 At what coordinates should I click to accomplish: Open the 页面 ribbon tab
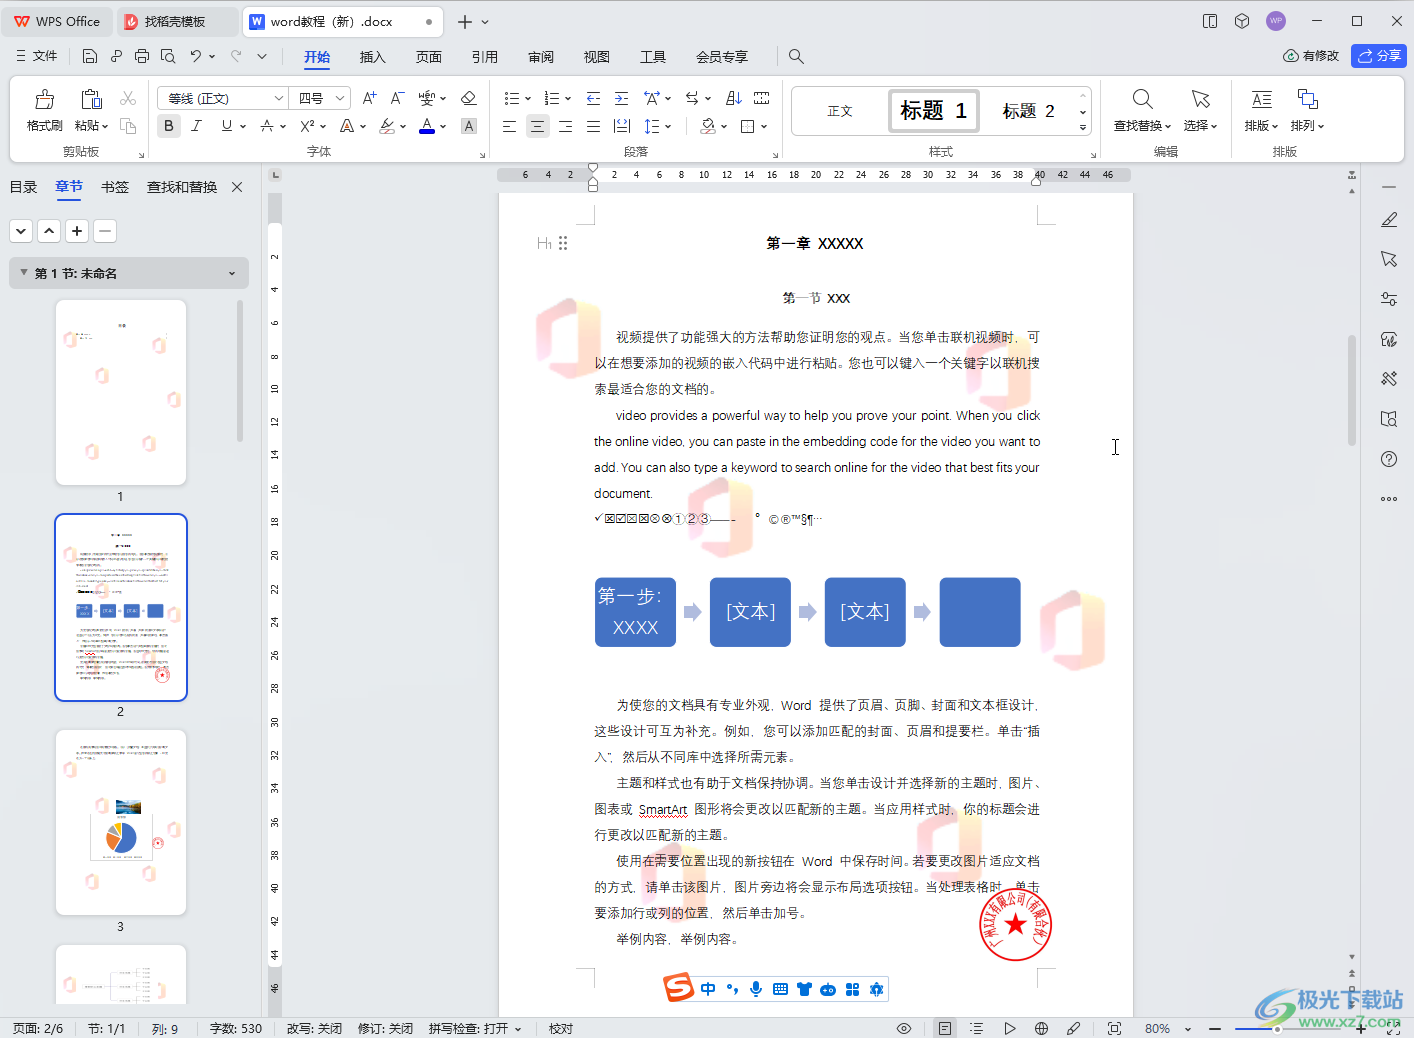(x=429, y=57)
